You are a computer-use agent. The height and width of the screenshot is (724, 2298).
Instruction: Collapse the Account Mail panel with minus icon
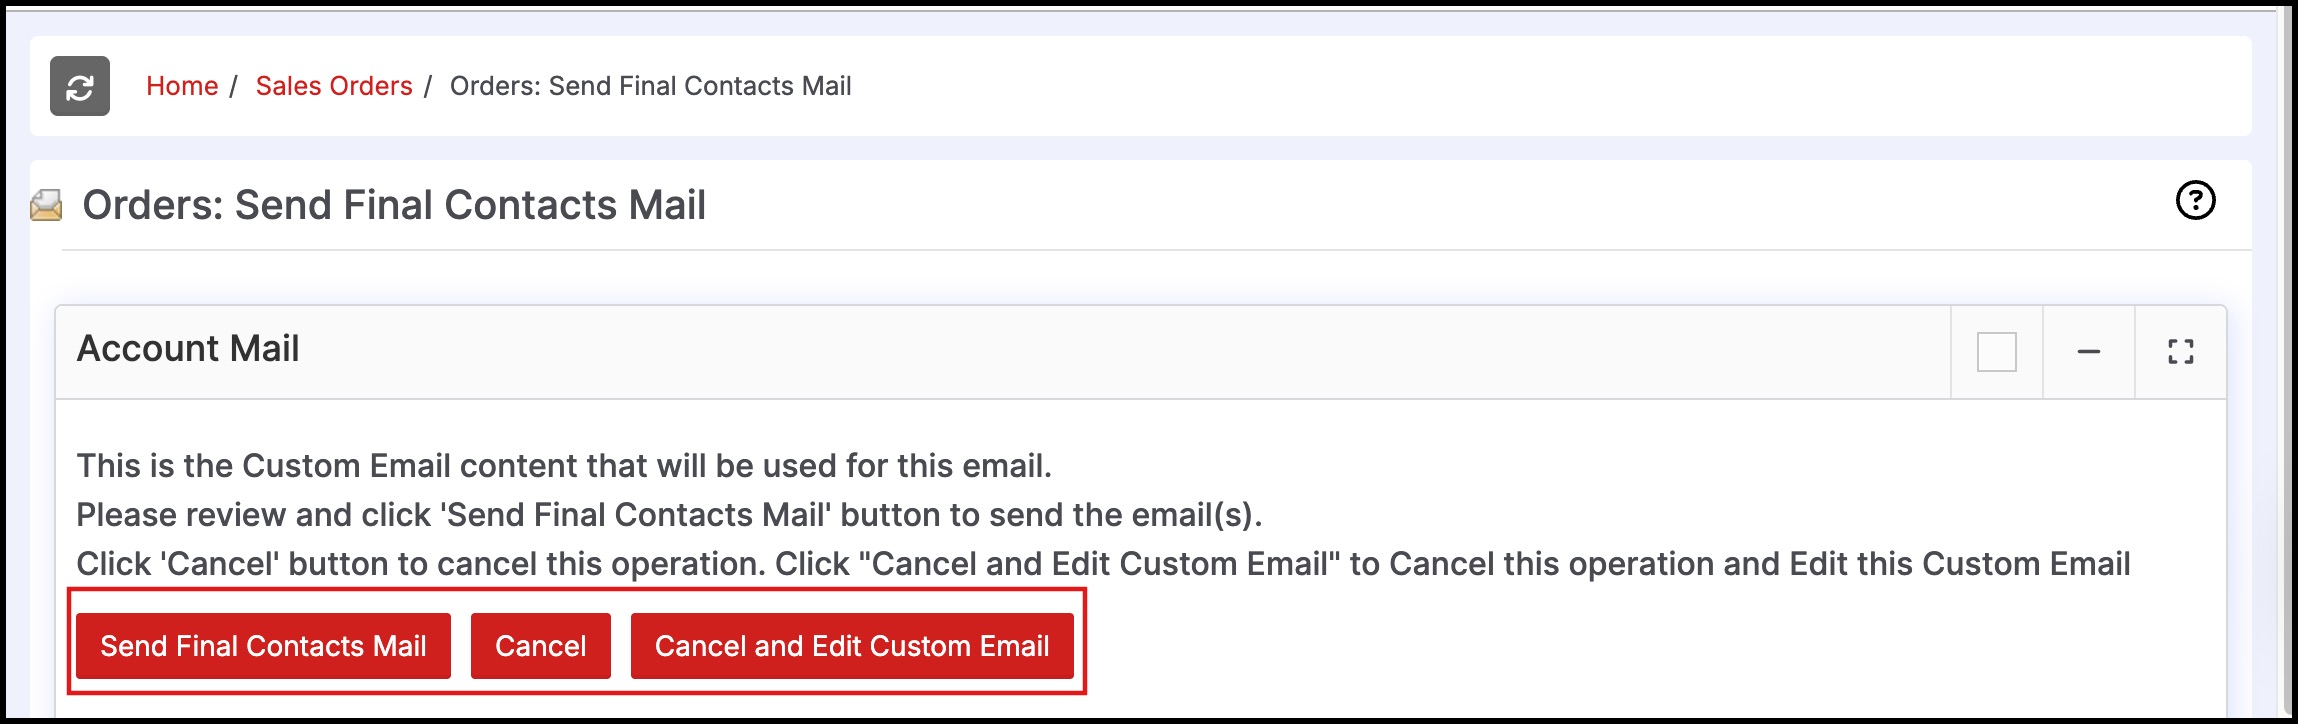2088,352
